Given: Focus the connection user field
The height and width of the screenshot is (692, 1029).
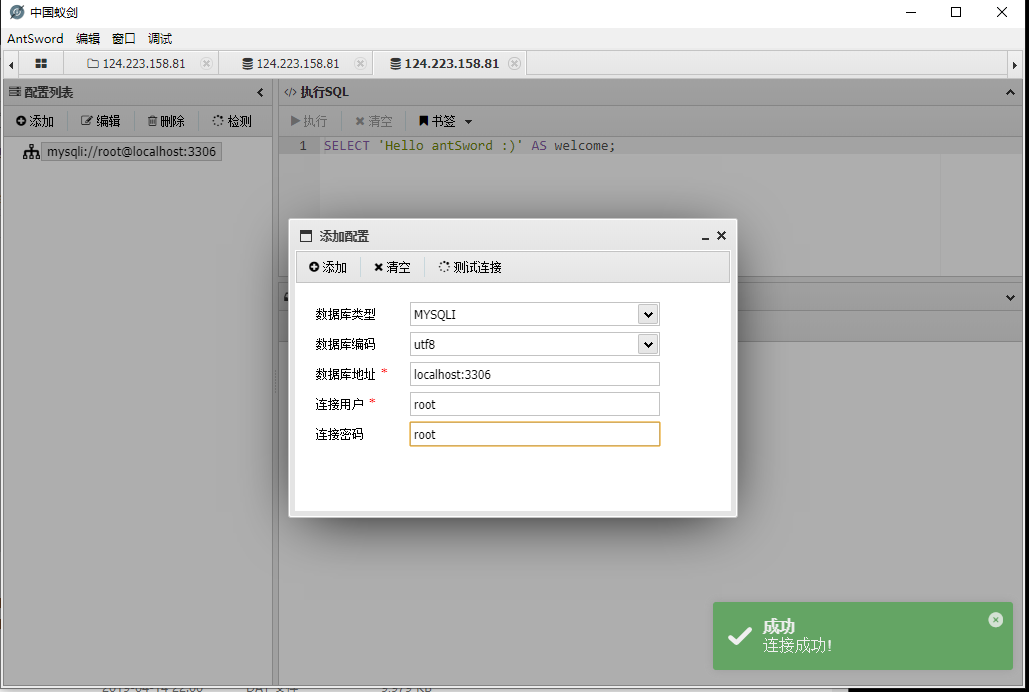Looking at the screenshot, I should click(x=534, y=404).
